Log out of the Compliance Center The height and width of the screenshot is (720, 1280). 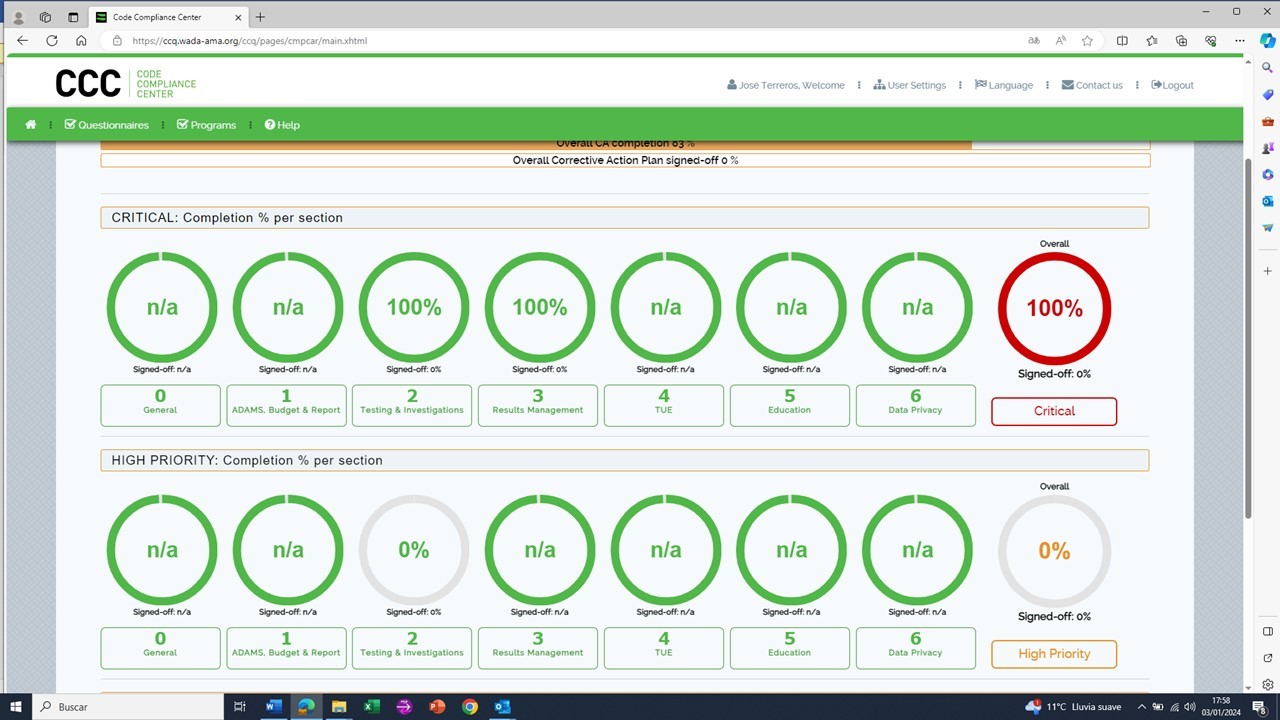click(x=1172, y=85)
